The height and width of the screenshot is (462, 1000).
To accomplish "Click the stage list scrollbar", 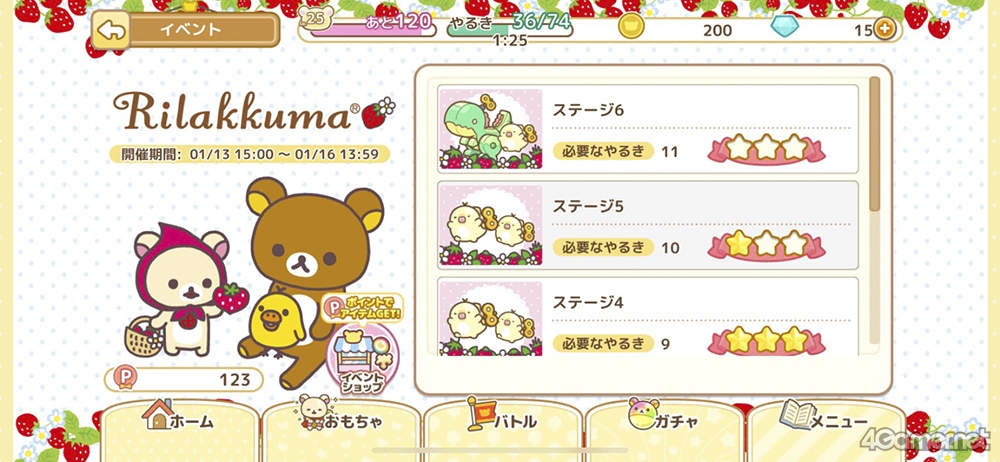I will (874, 144).
